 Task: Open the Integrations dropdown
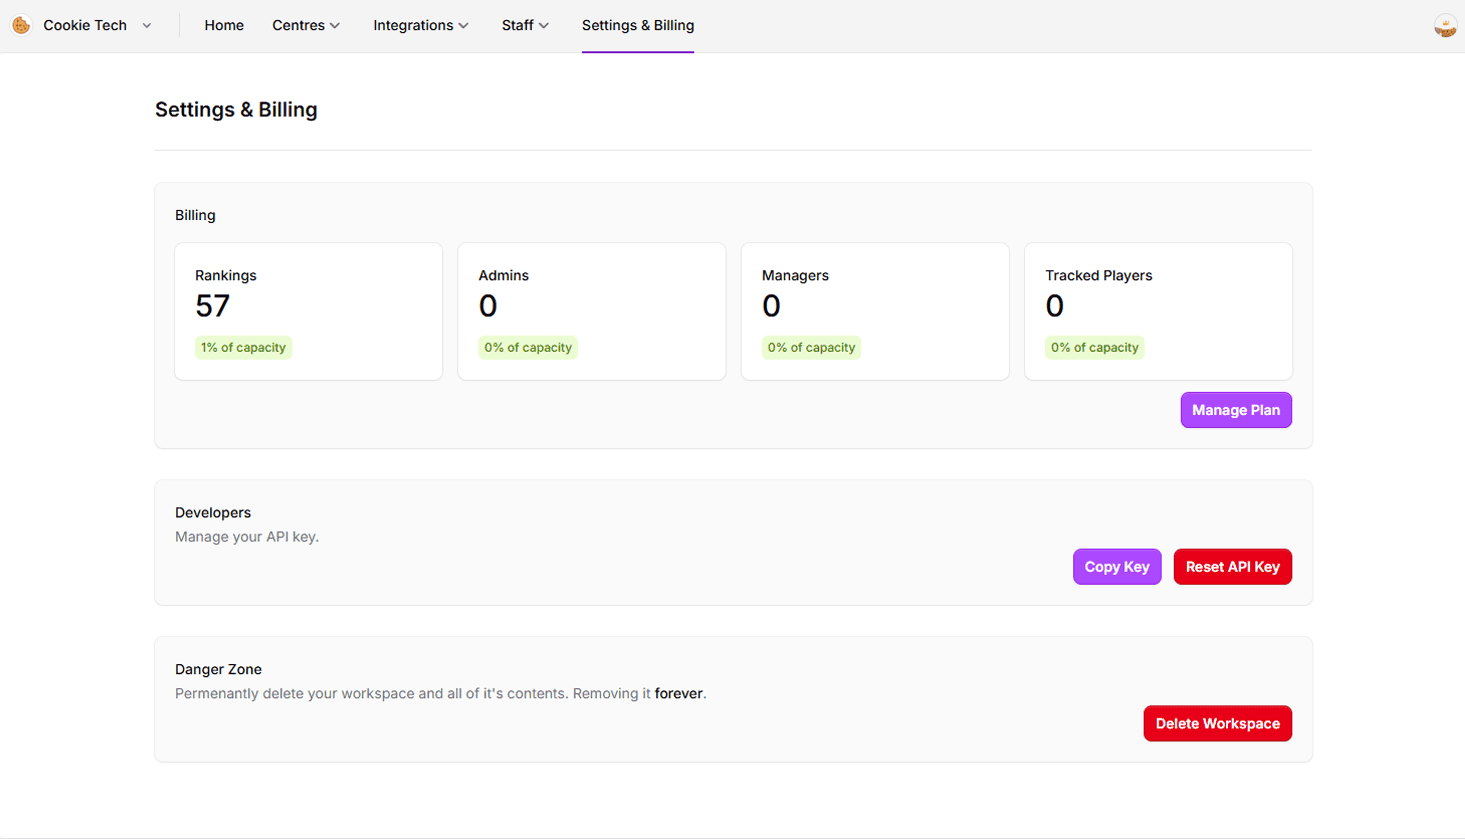tap(421, 25)
